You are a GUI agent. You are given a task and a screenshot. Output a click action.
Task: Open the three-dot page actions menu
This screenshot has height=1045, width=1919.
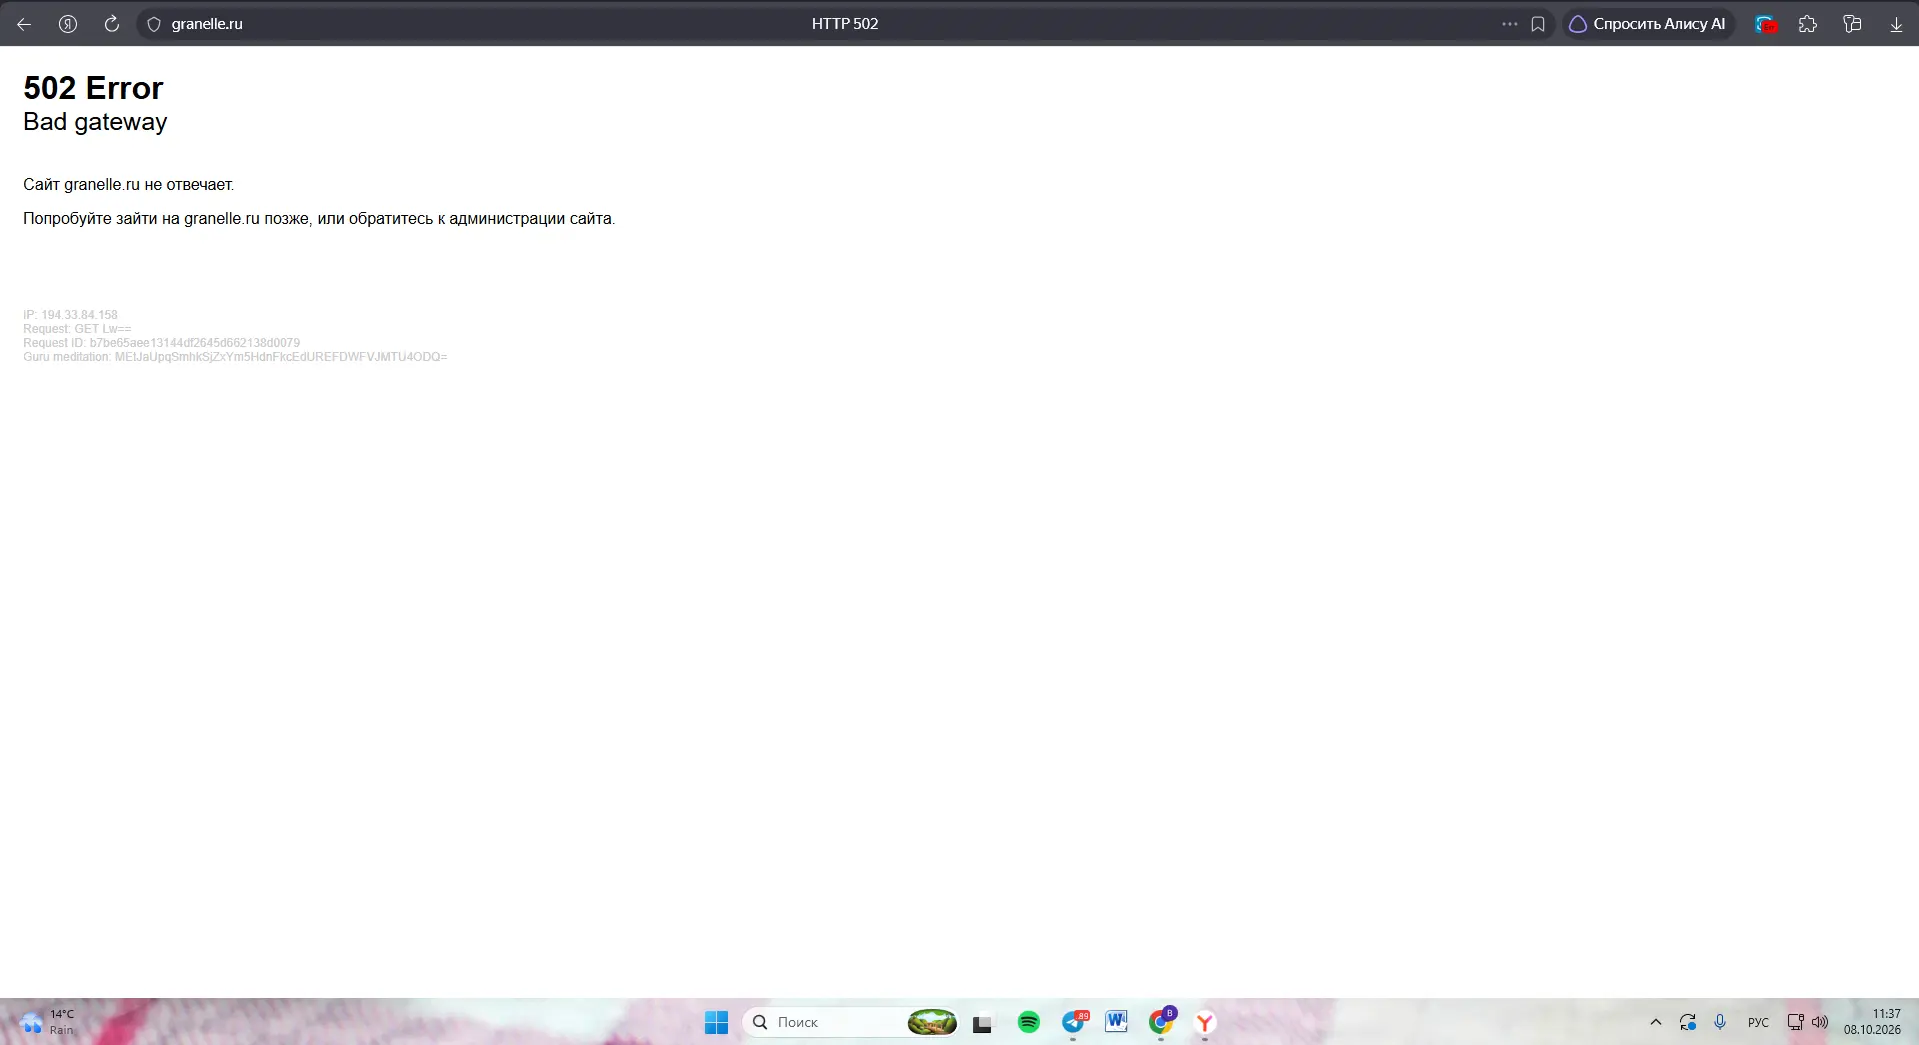[1510, 24]
